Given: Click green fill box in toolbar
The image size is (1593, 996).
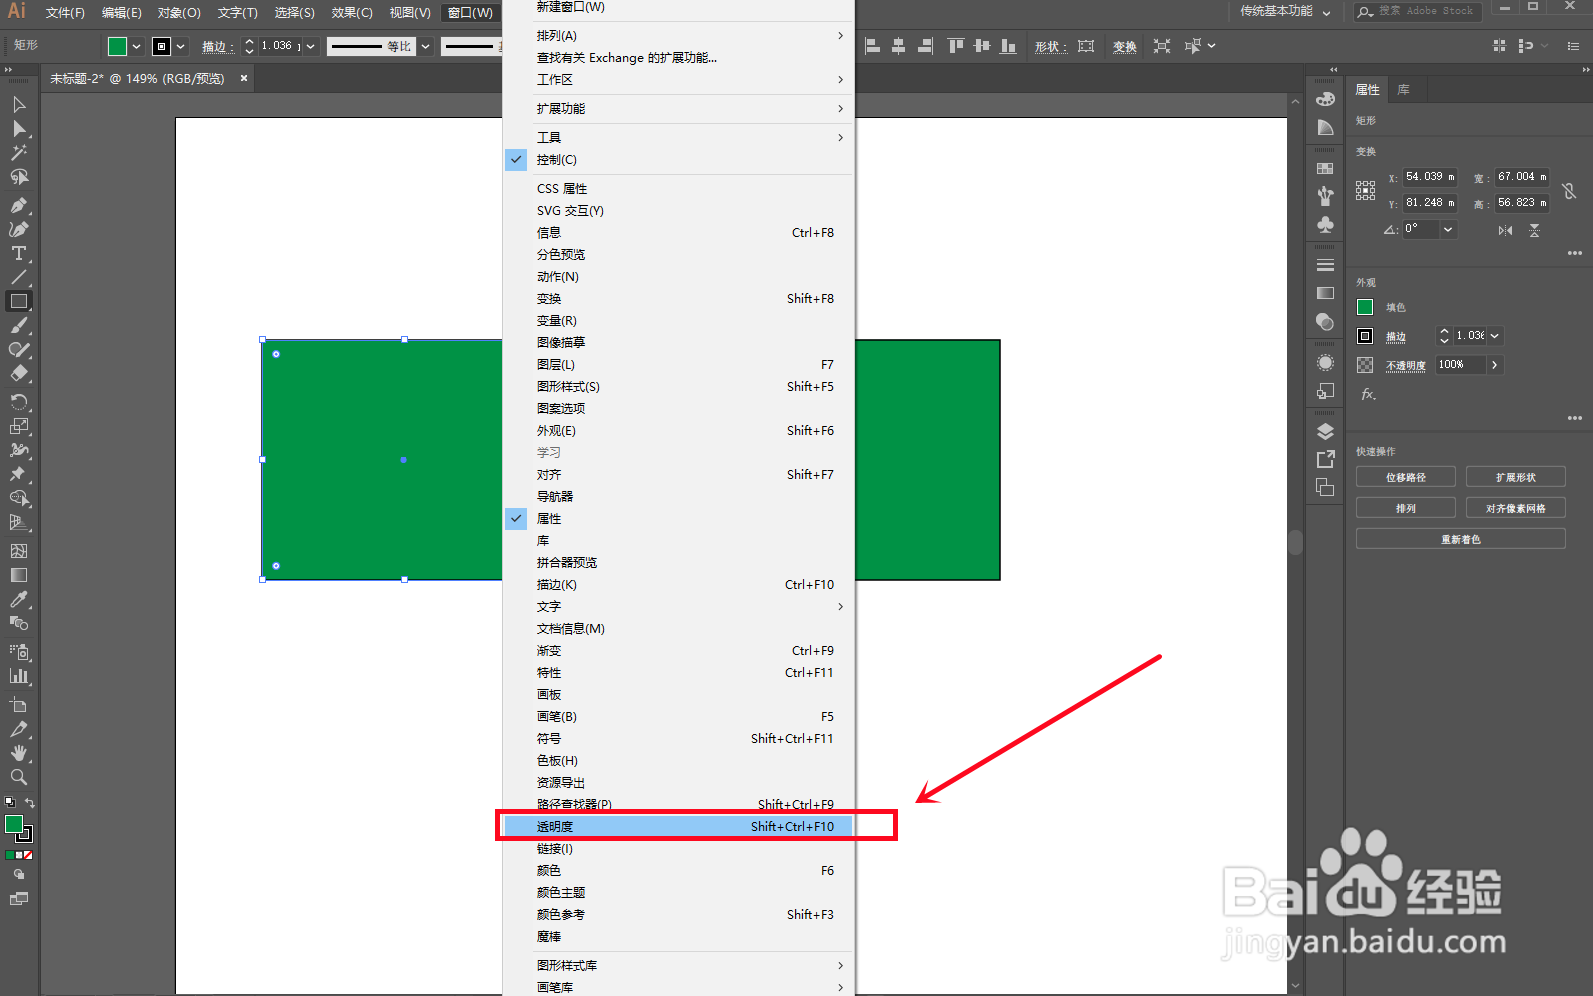Looking at the screenshot, I should pos(13,825).
